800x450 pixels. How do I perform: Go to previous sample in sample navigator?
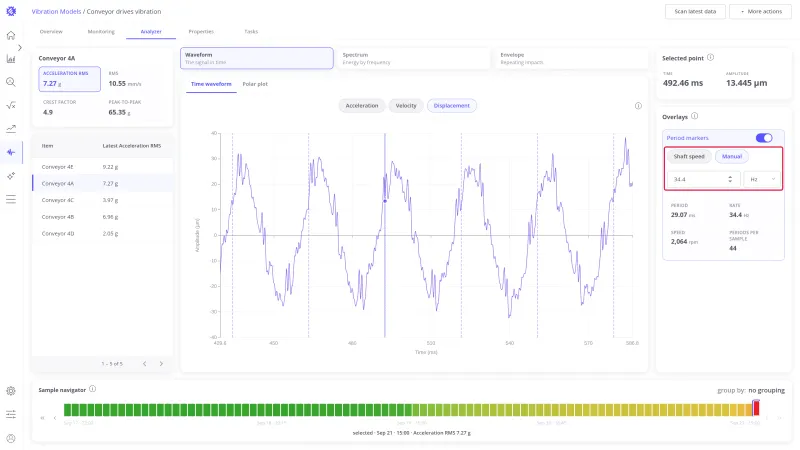55,418
